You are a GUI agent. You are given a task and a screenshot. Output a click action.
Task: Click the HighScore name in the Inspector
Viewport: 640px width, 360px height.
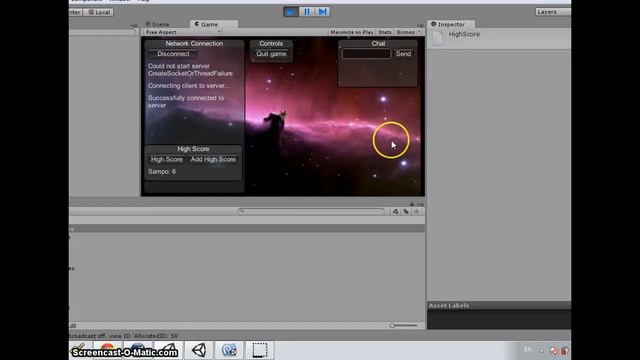(x=464, y=34)
